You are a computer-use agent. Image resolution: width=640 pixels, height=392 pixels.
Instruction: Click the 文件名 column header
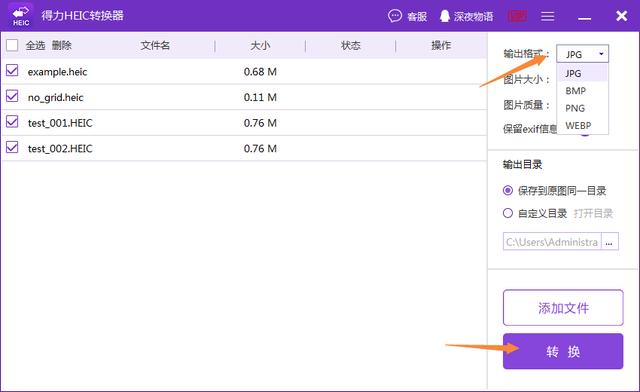click(155, 45)
